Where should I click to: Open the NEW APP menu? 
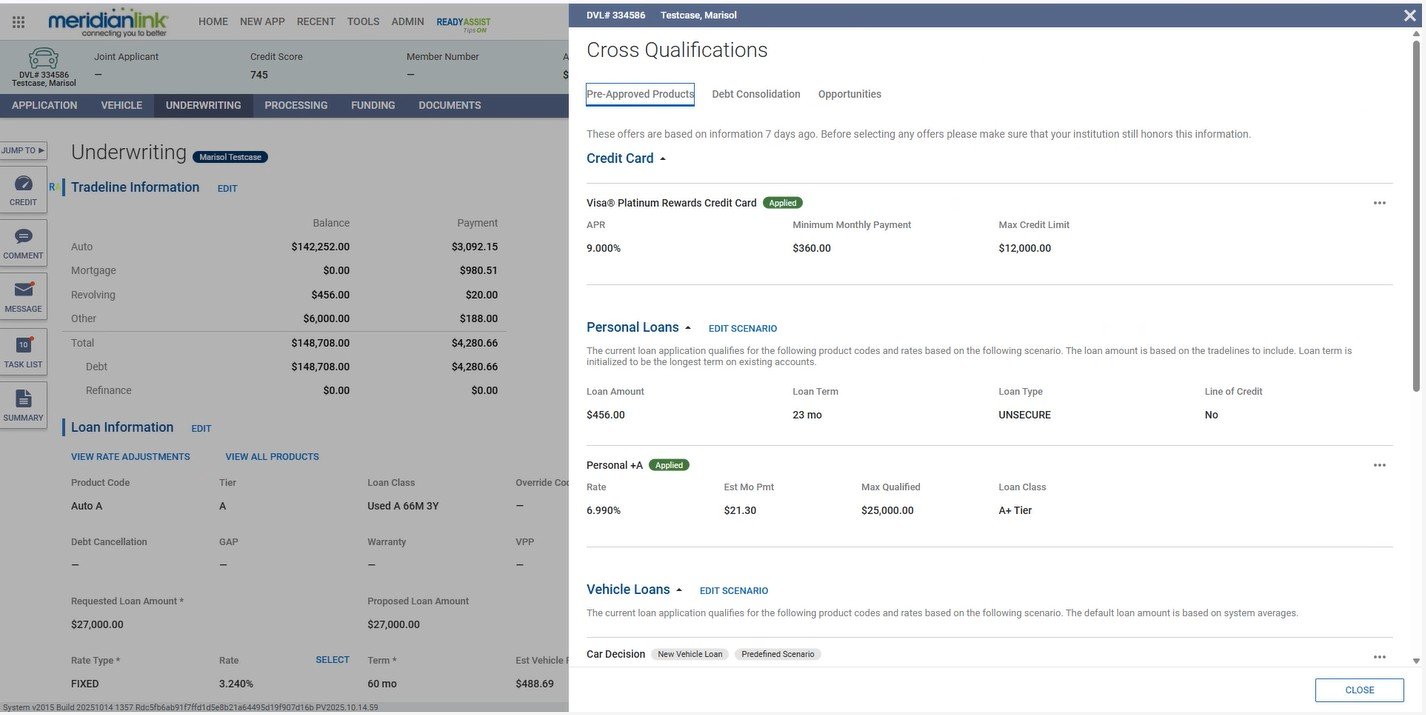(263, 21)
